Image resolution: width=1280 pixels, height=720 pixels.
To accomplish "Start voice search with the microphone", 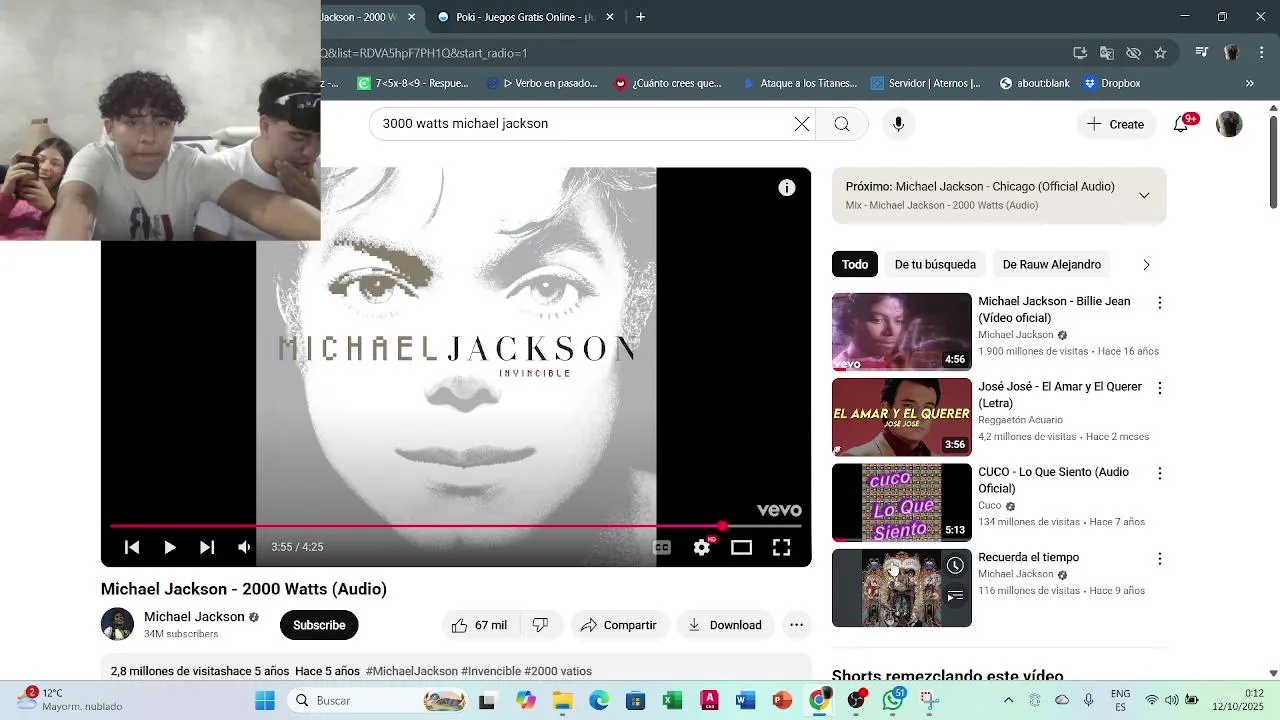I will coord(898,124).
